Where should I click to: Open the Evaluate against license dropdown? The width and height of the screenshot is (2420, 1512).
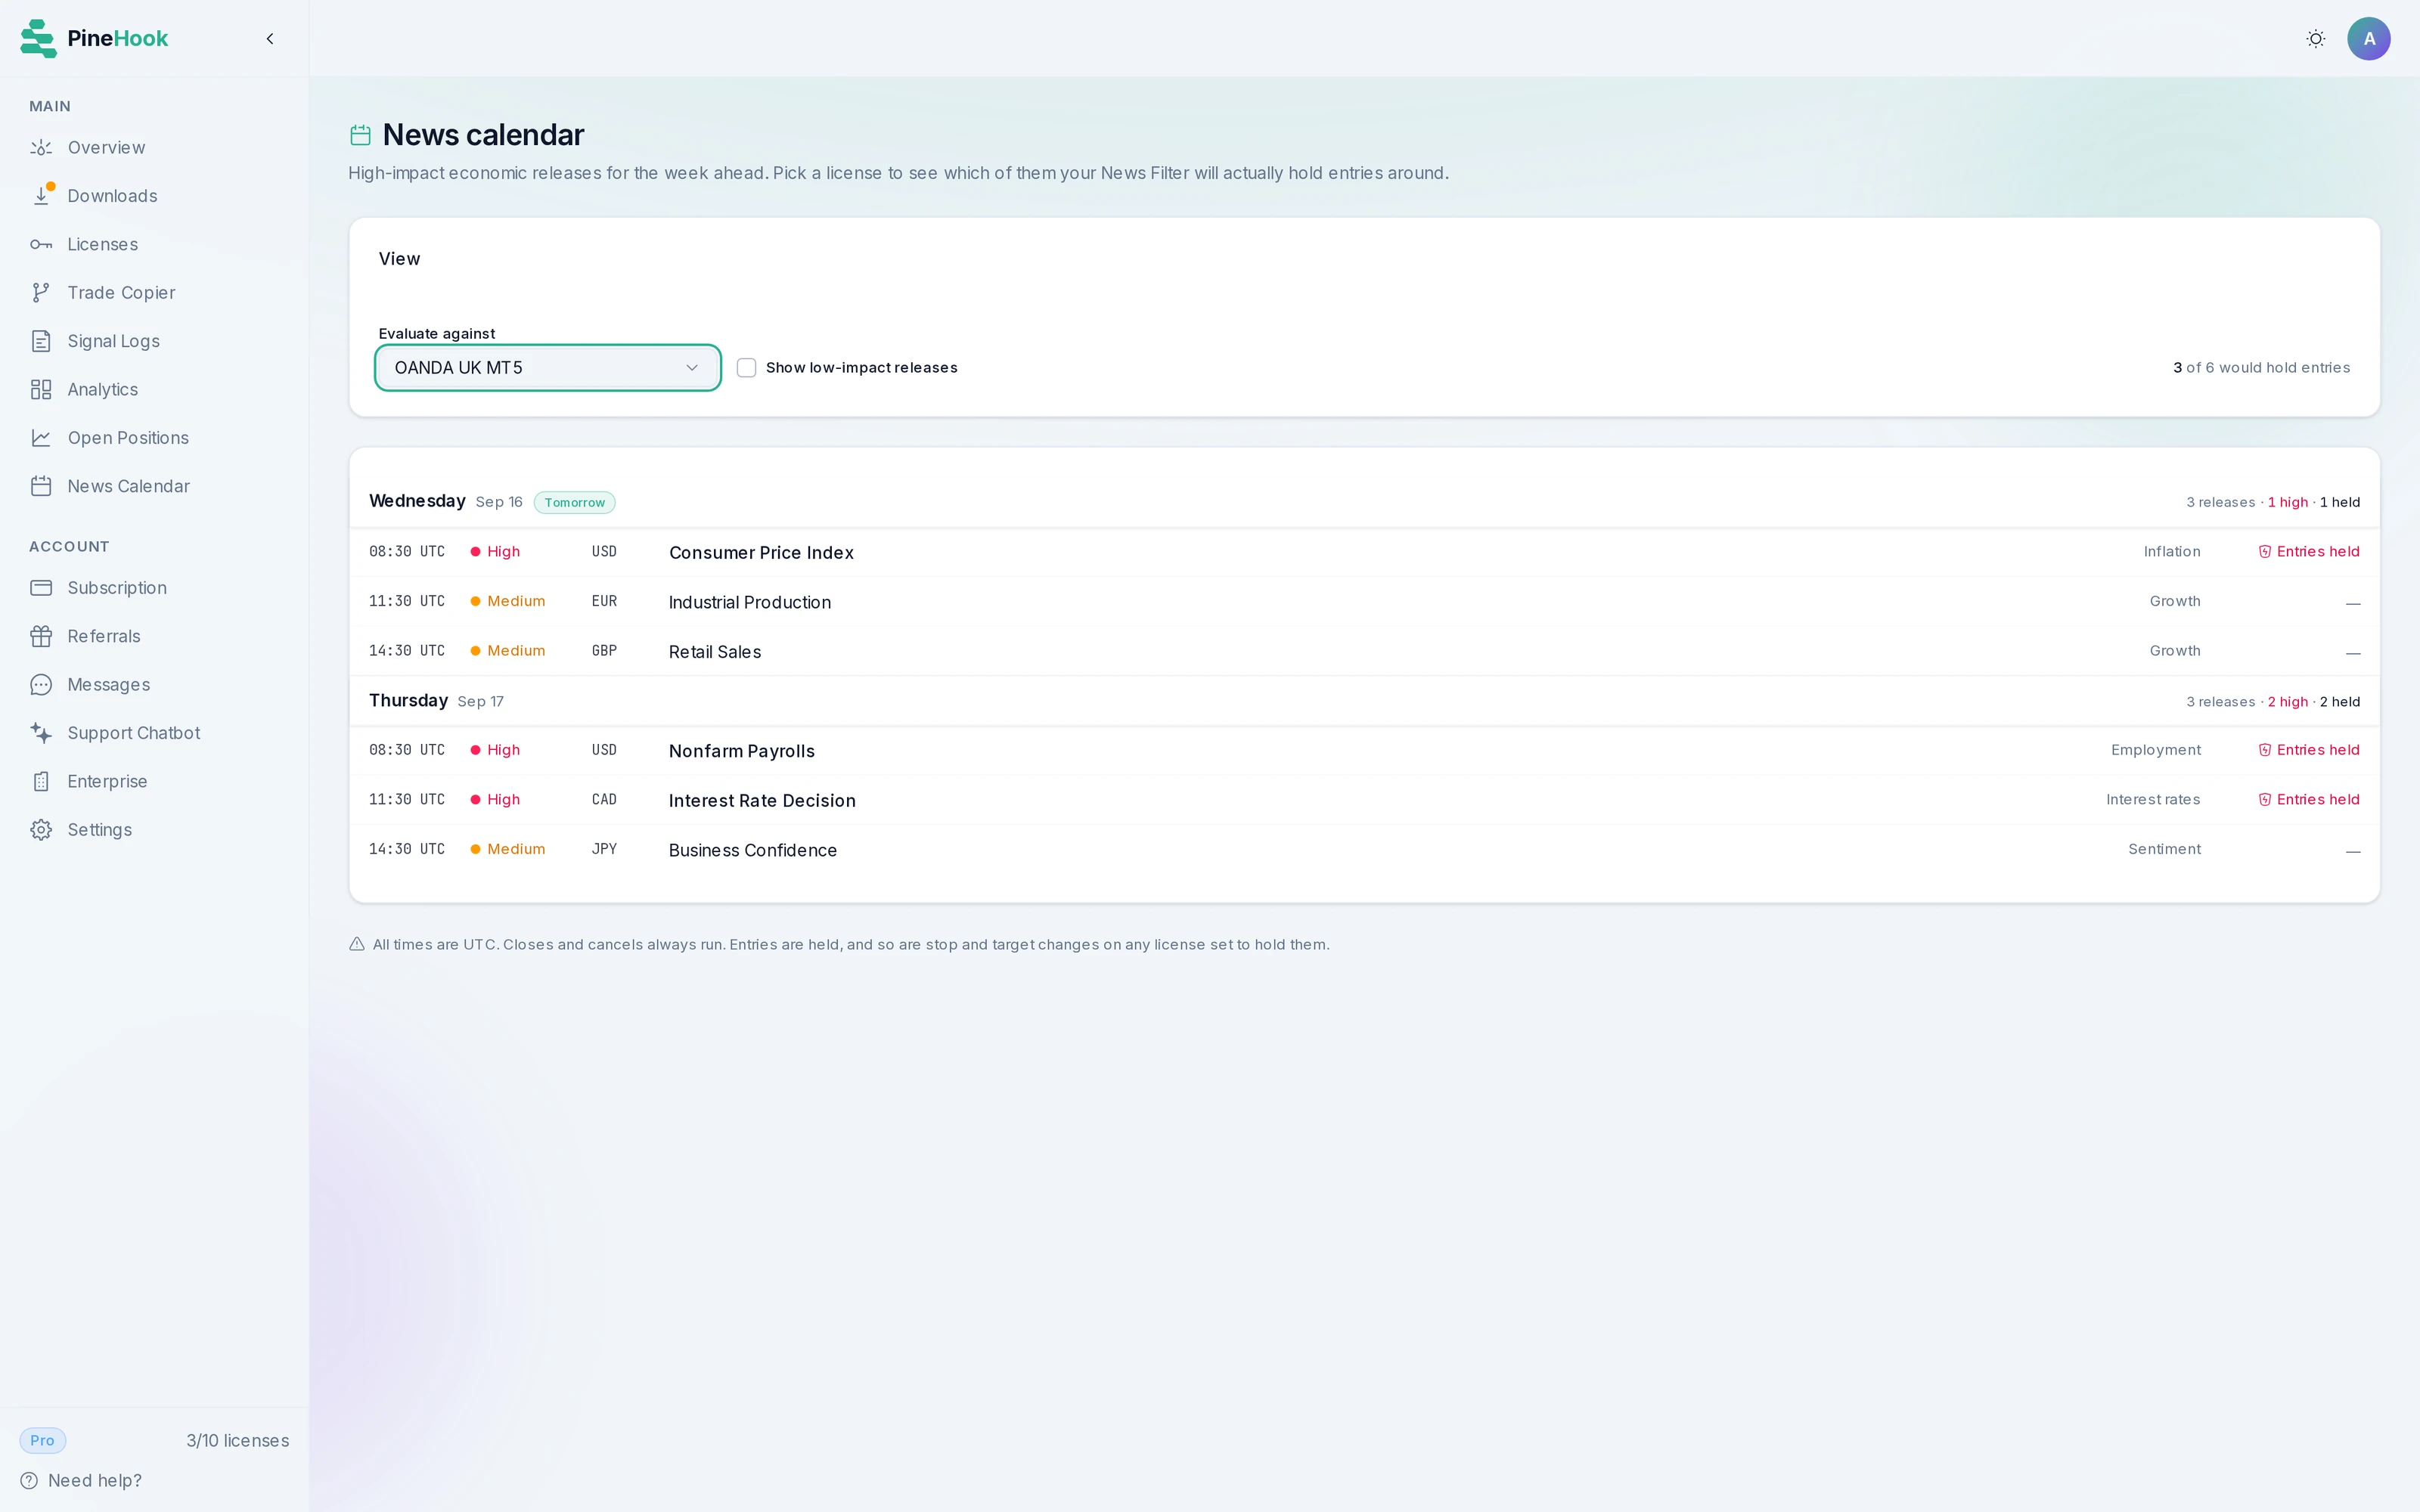[548, 368]
